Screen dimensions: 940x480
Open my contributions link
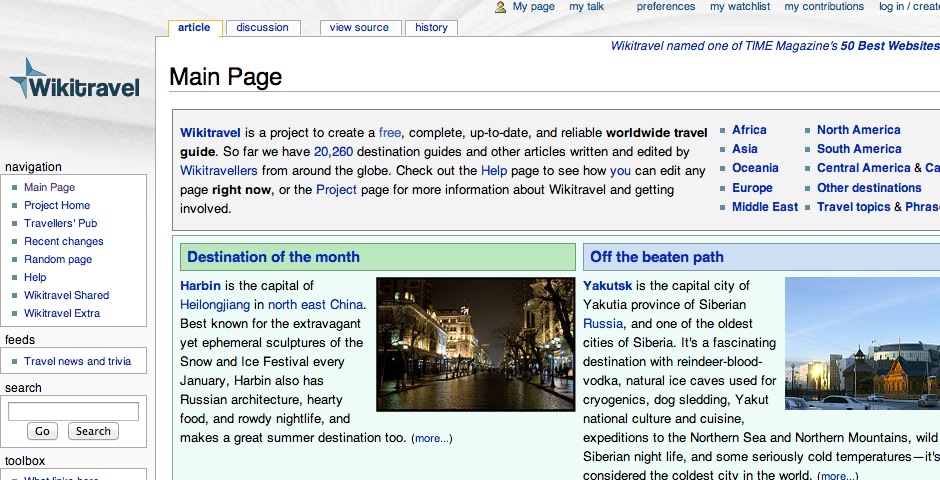(824, 7)
